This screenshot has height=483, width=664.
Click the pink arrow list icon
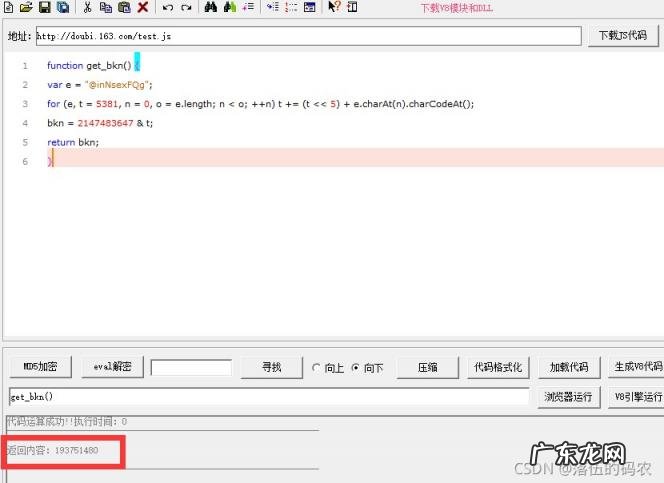coord(248,7)
